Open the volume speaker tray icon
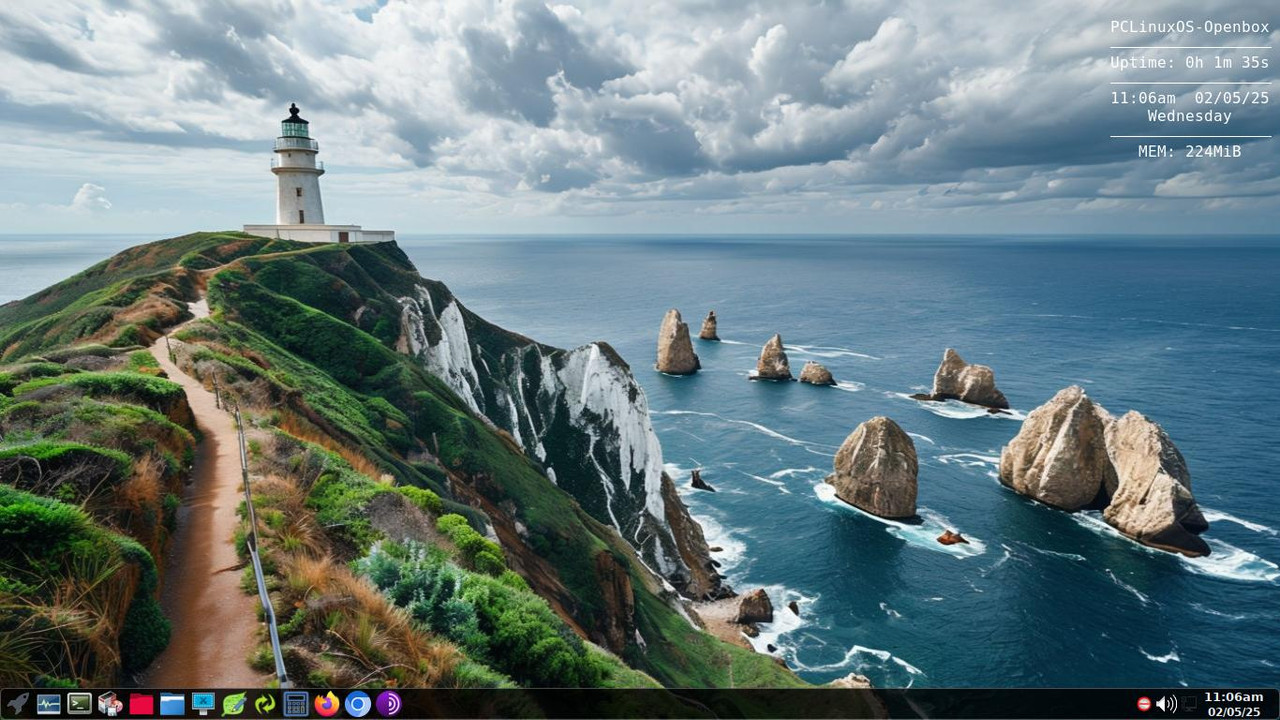 1166,704
